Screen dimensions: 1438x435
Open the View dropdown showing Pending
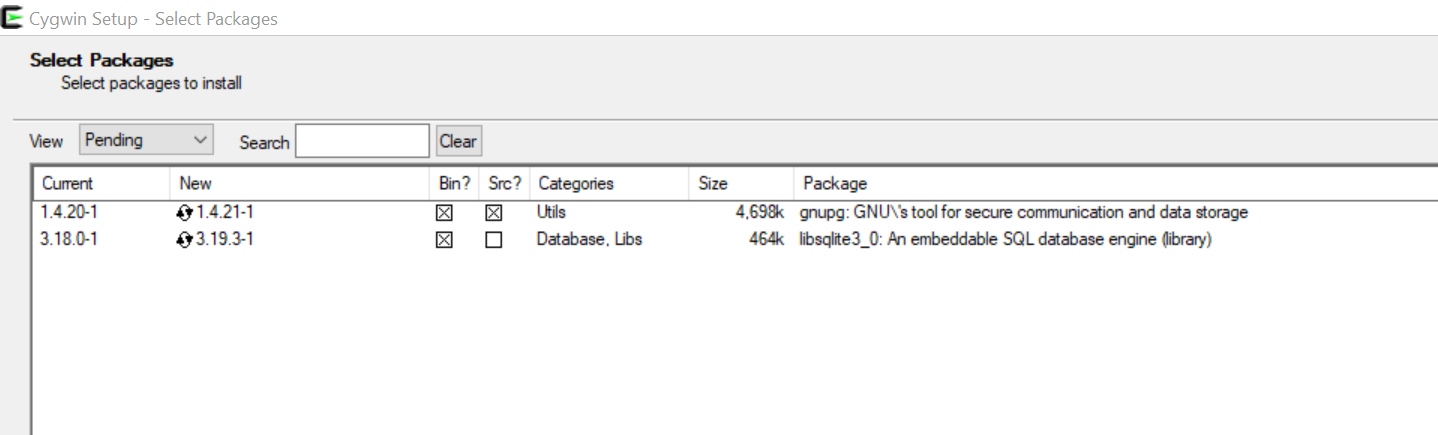(x=146, y=140)
